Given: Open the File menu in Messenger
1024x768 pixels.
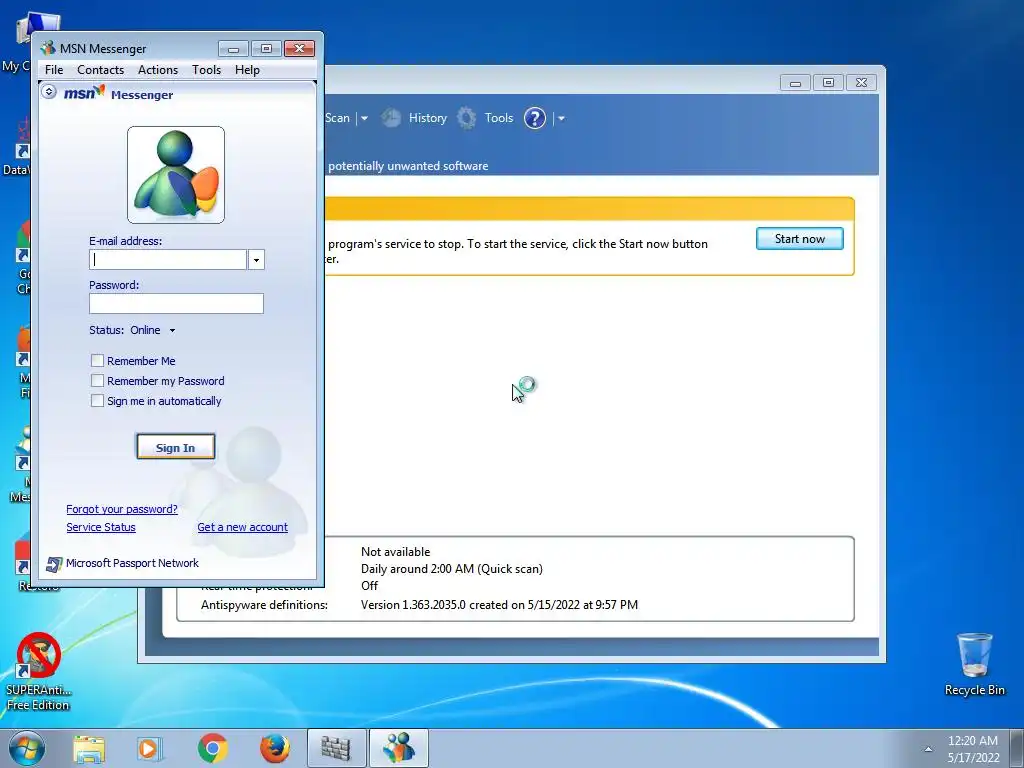Looking at the screenshot, I should [x=54, y=70].
